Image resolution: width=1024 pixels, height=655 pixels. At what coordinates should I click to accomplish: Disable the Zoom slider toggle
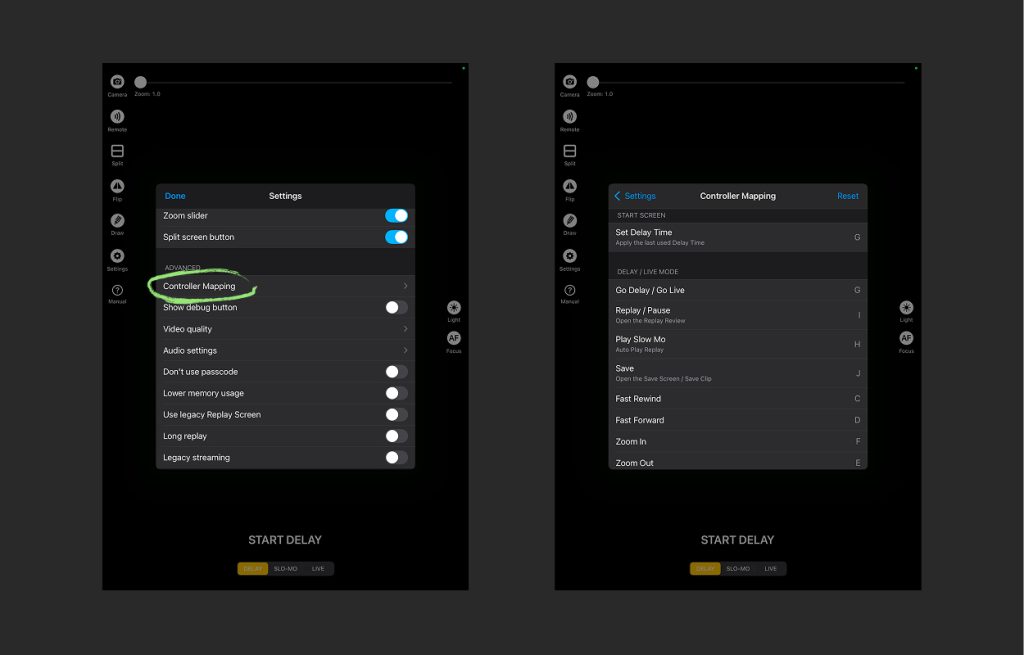[397, 215]
